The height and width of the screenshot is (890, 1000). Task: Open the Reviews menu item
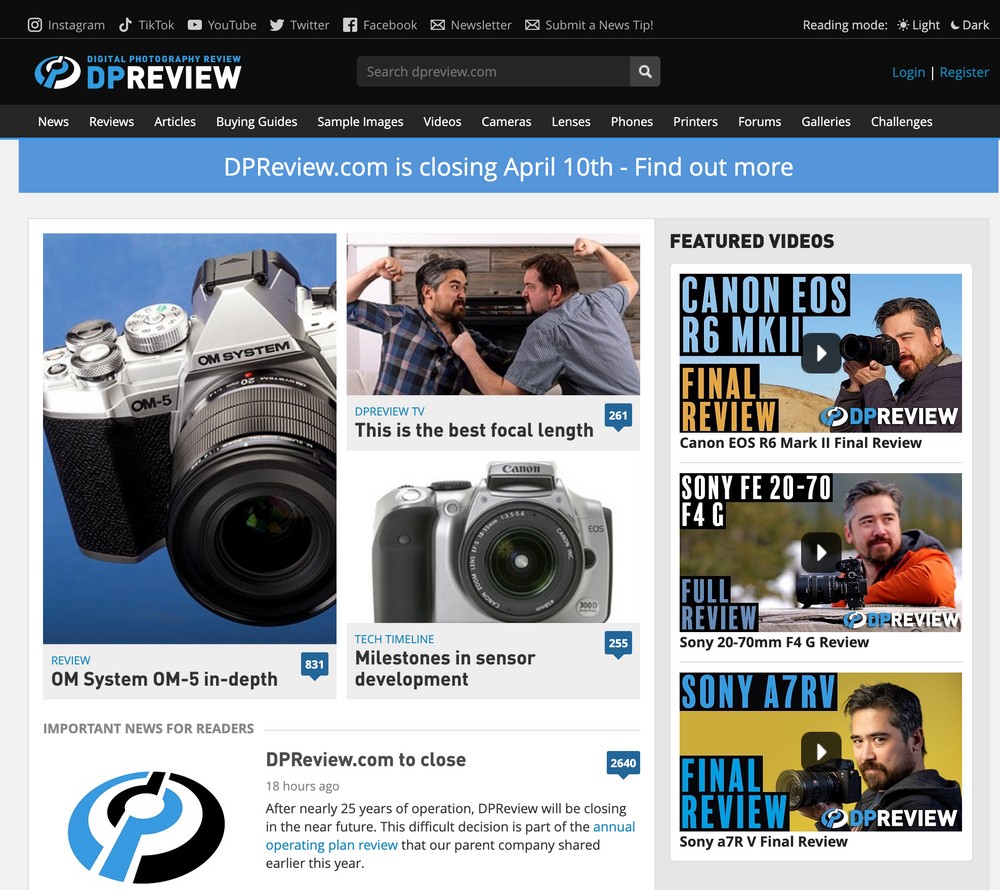point(112,121)
